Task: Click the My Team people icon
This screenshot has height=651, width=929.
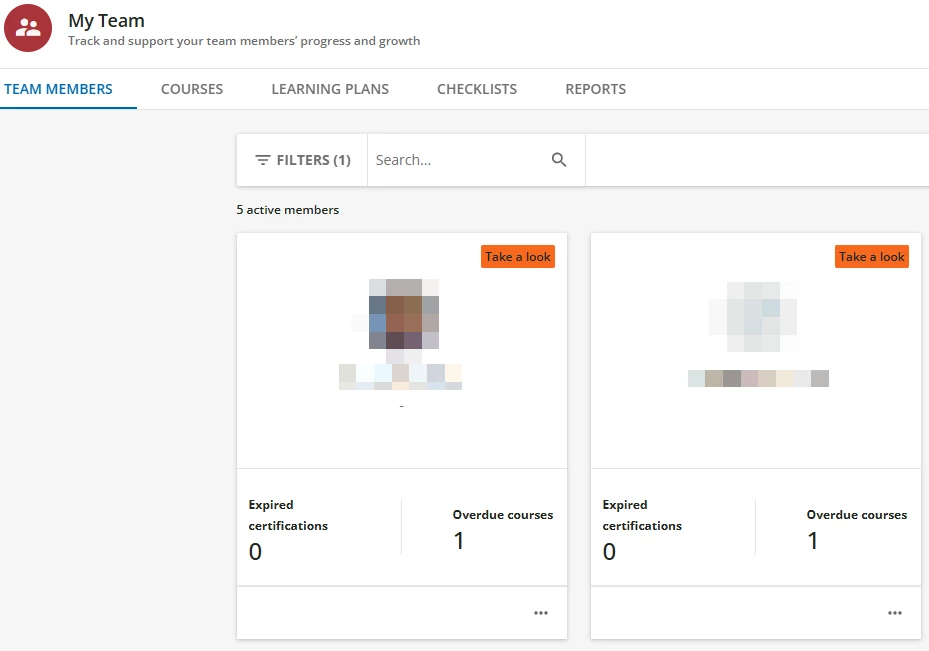Action: tap(28, 28)
